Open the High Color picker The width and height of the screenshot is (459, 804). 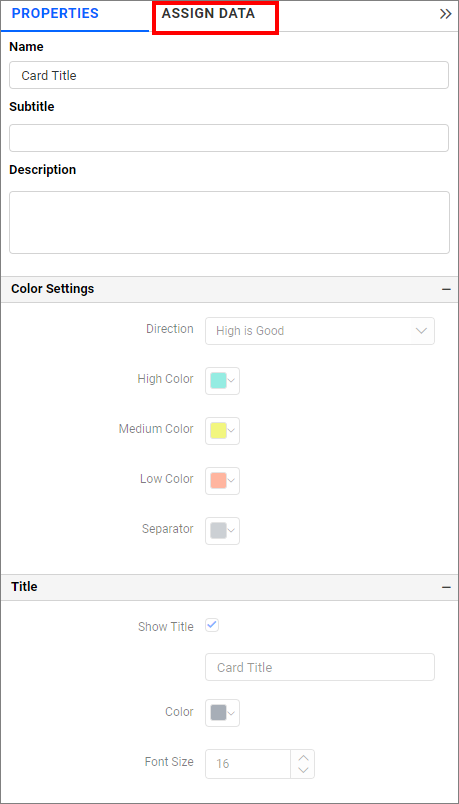(222, 381)
